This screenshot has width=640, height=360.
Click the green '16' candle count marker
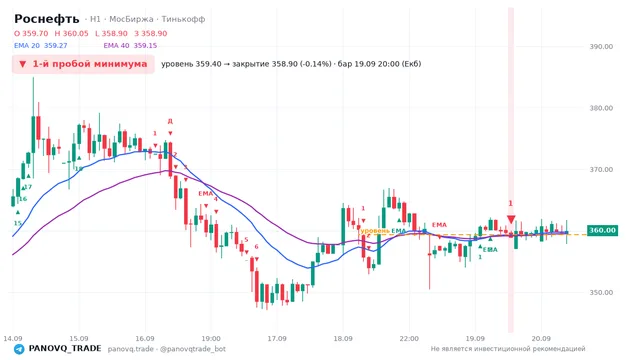point(23,199)
